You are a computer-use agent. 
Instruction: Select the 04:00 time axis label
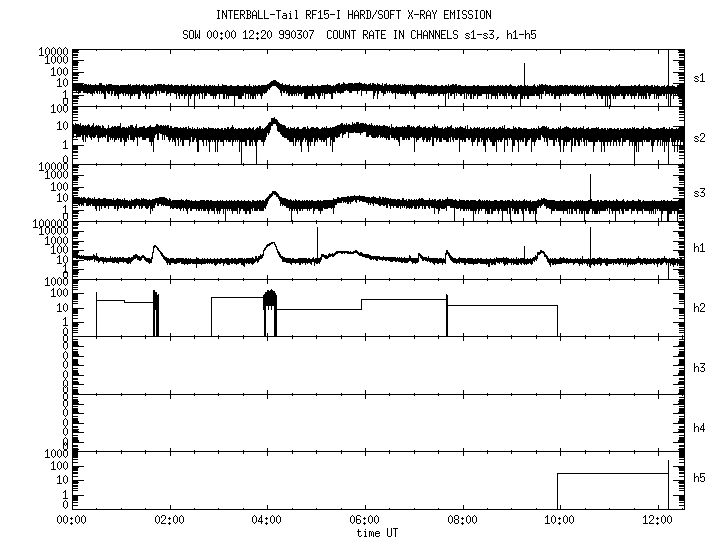point(267,520)
